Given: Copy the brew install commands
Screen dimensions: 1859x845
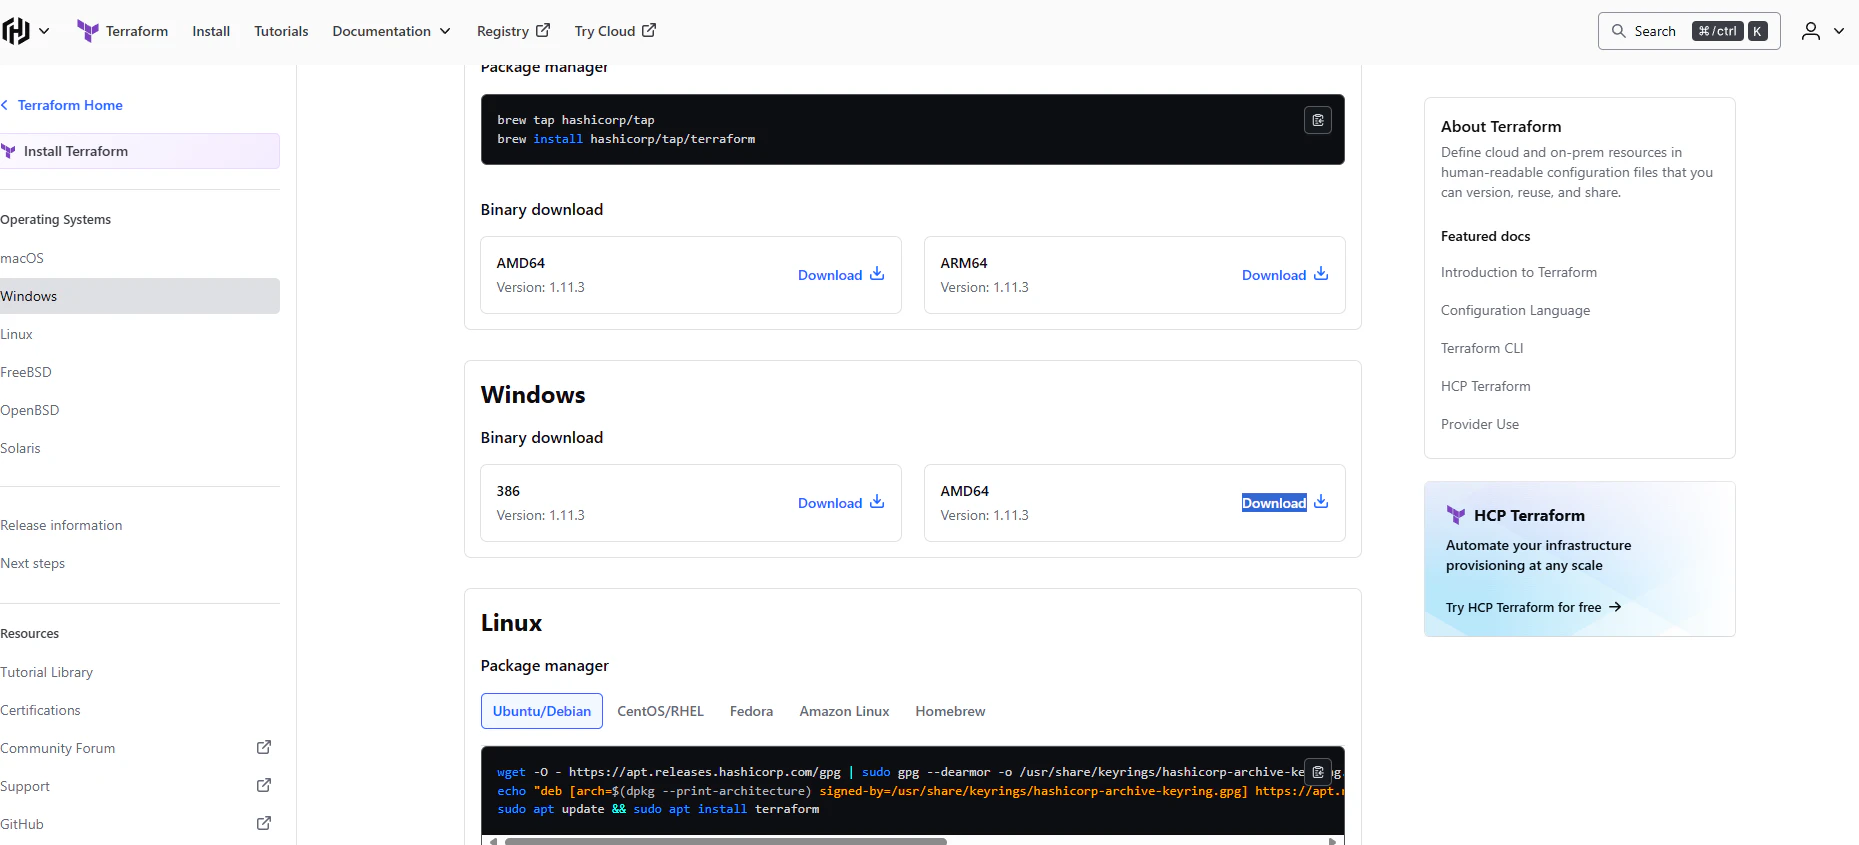Looking at the screenshot, I should click(x=1318, y=120).
